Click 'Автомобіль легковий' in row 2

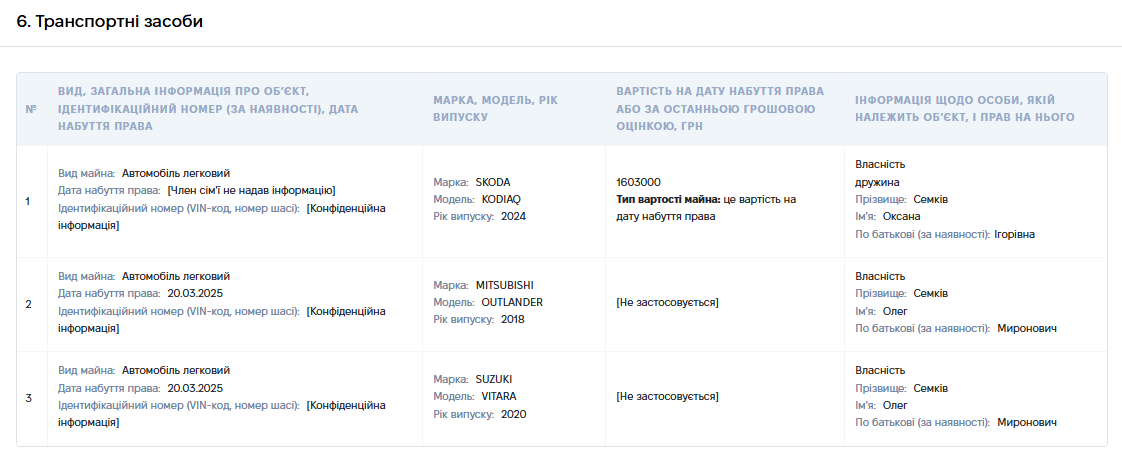click(176, 276)
